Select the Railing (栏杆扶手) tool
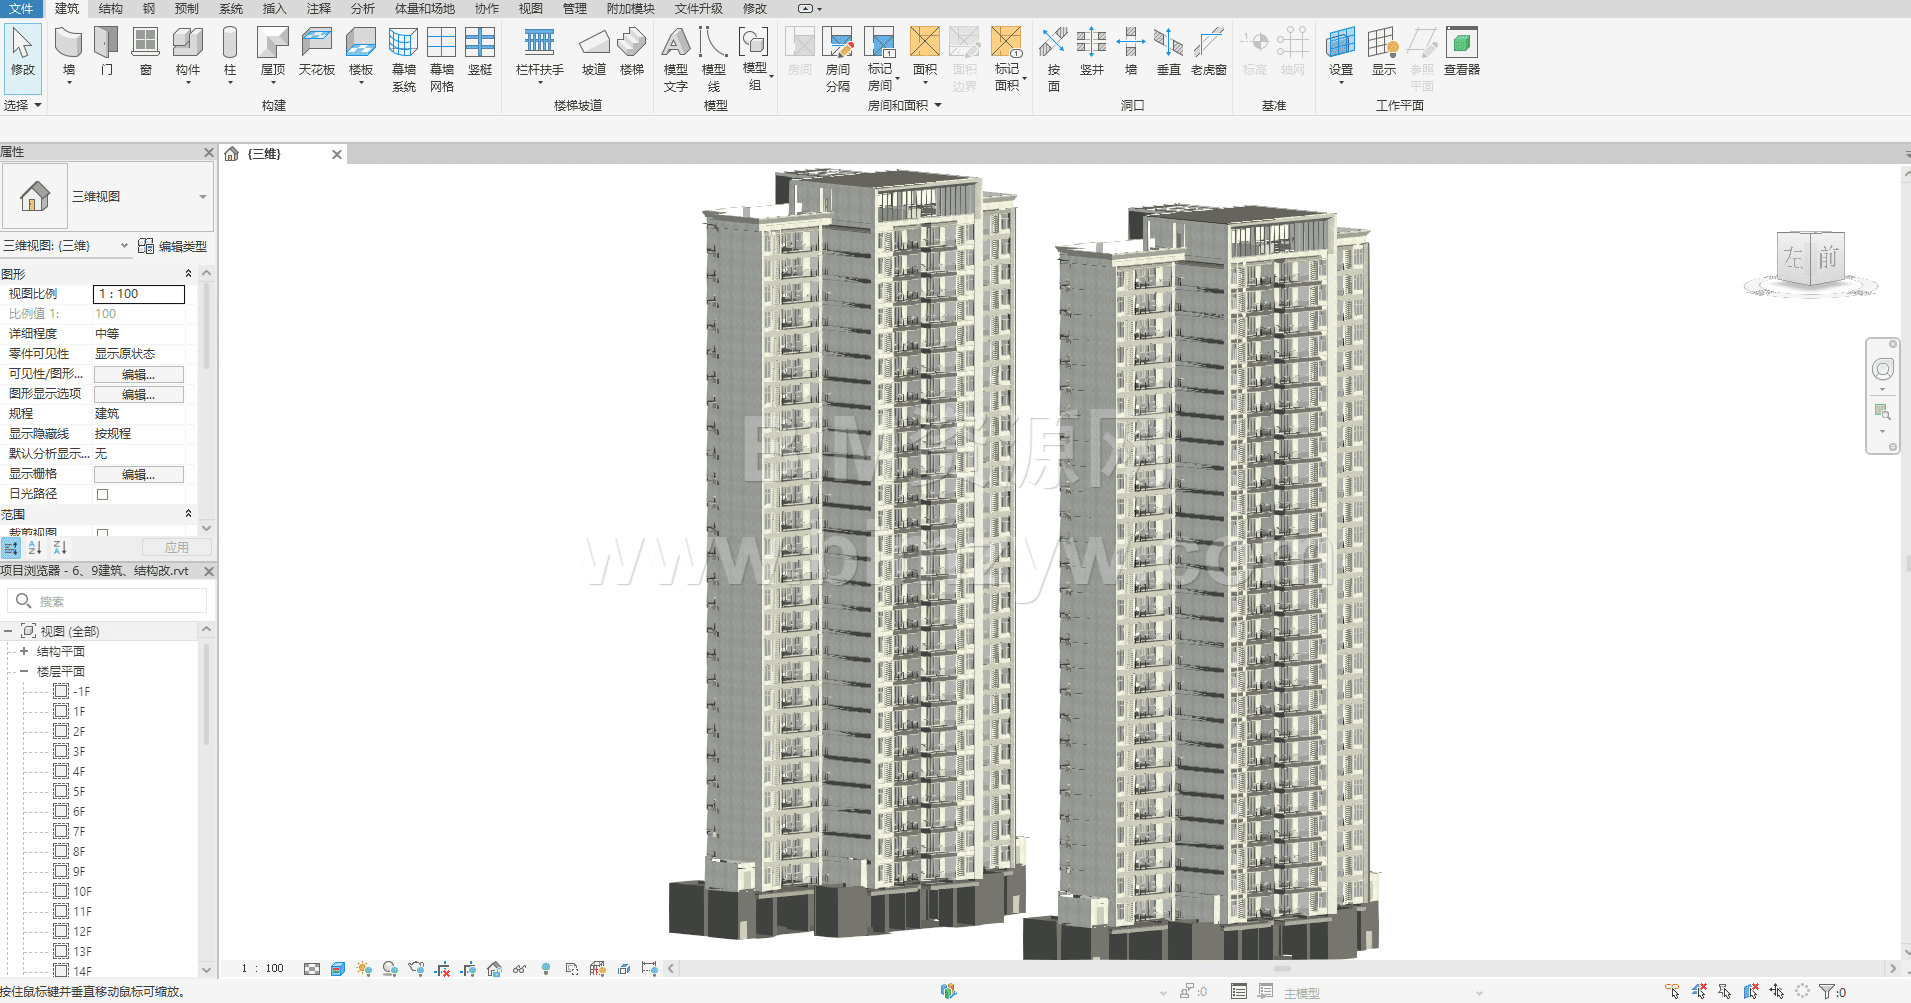The width and height of the screenshot is (1911, 1003). [539, 52]
